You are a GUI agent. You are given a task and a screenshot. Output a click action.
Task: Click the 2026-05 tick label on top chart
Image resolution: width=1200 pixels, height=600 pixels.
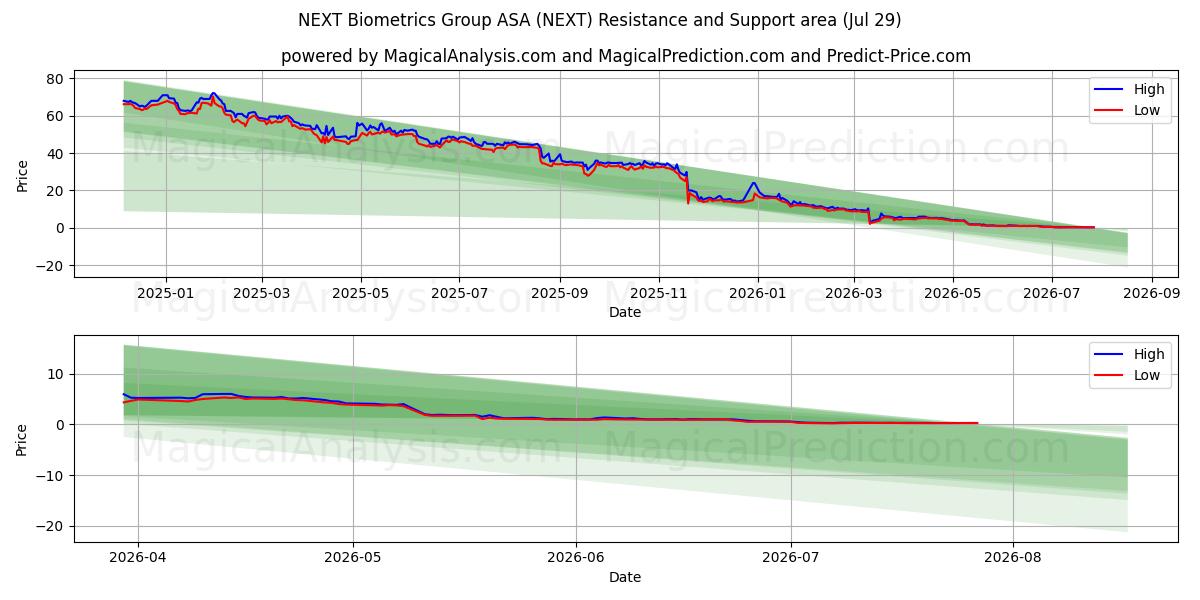(x=952, y=293)
